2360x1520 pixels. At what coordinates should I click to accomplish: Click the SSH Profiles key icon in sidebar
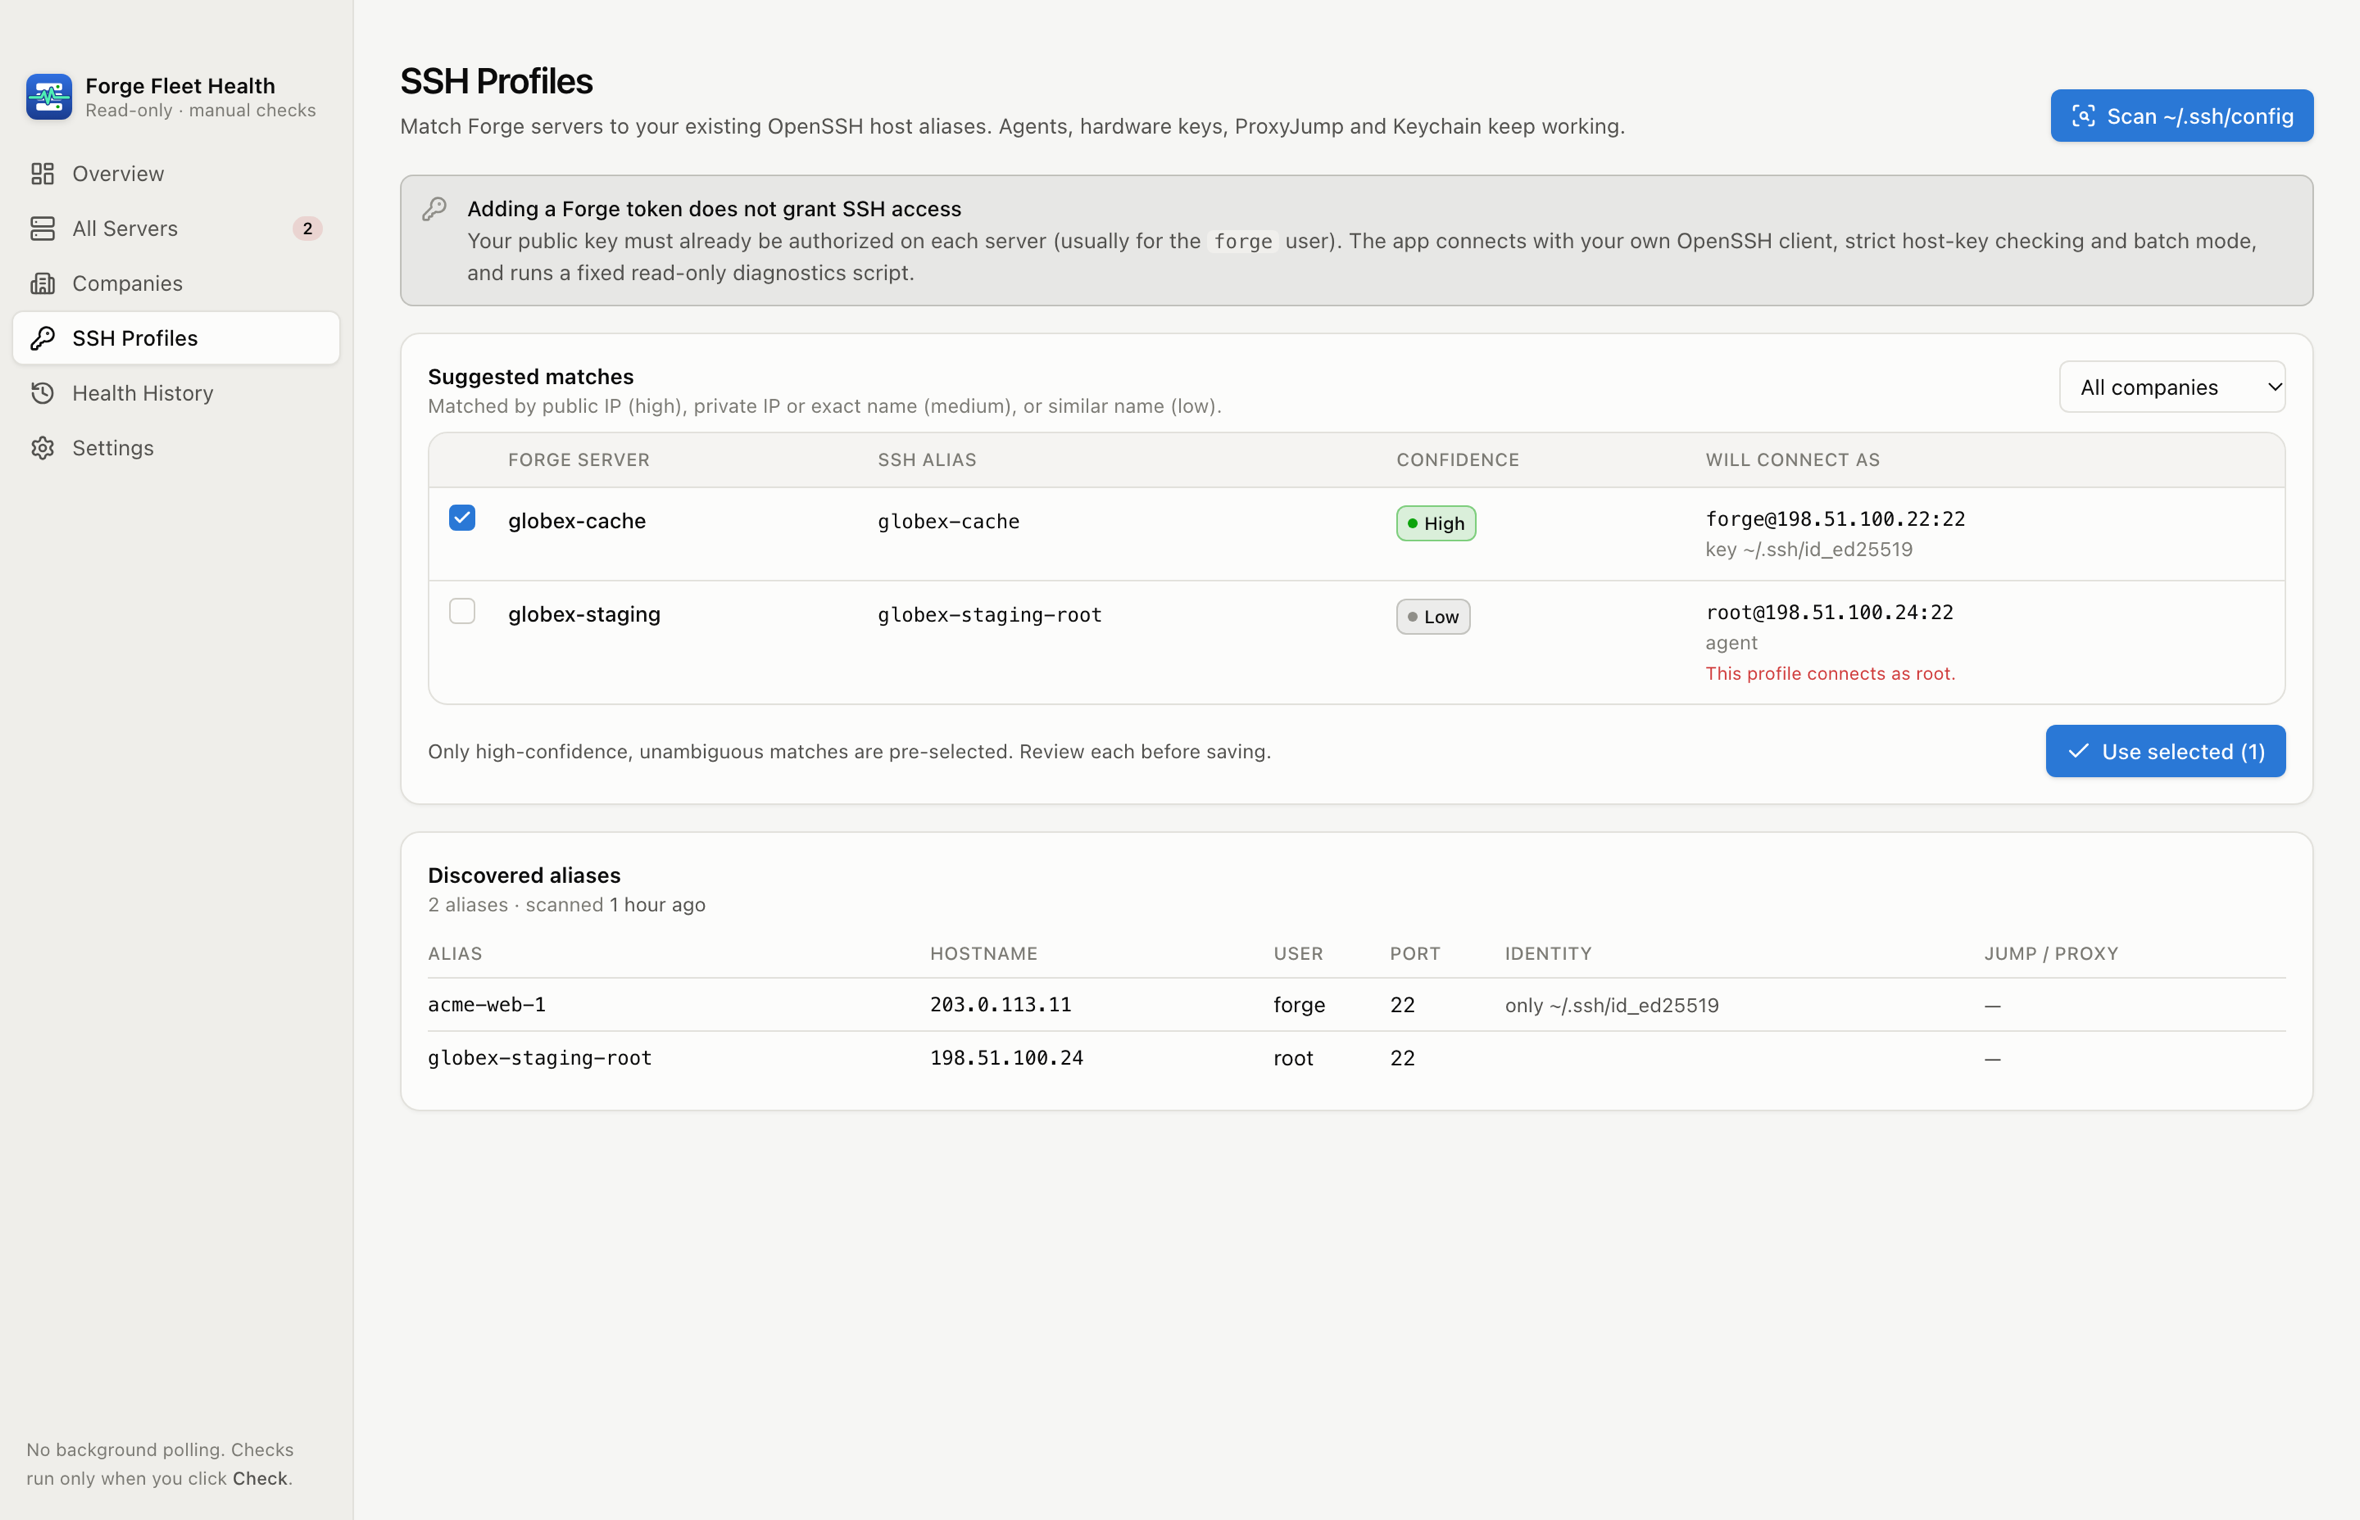click(42, 338)
